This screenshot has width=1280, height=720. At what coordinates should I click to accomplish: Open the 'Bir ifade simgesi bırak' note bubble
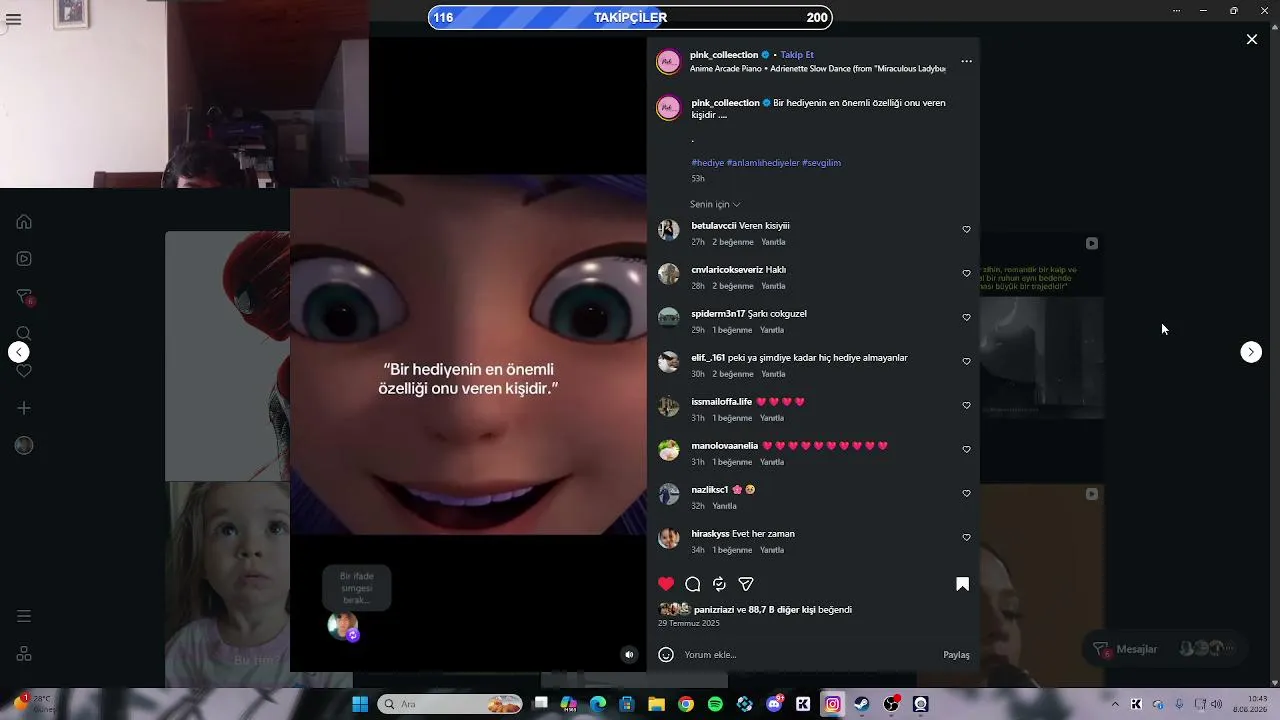point(356,588)
